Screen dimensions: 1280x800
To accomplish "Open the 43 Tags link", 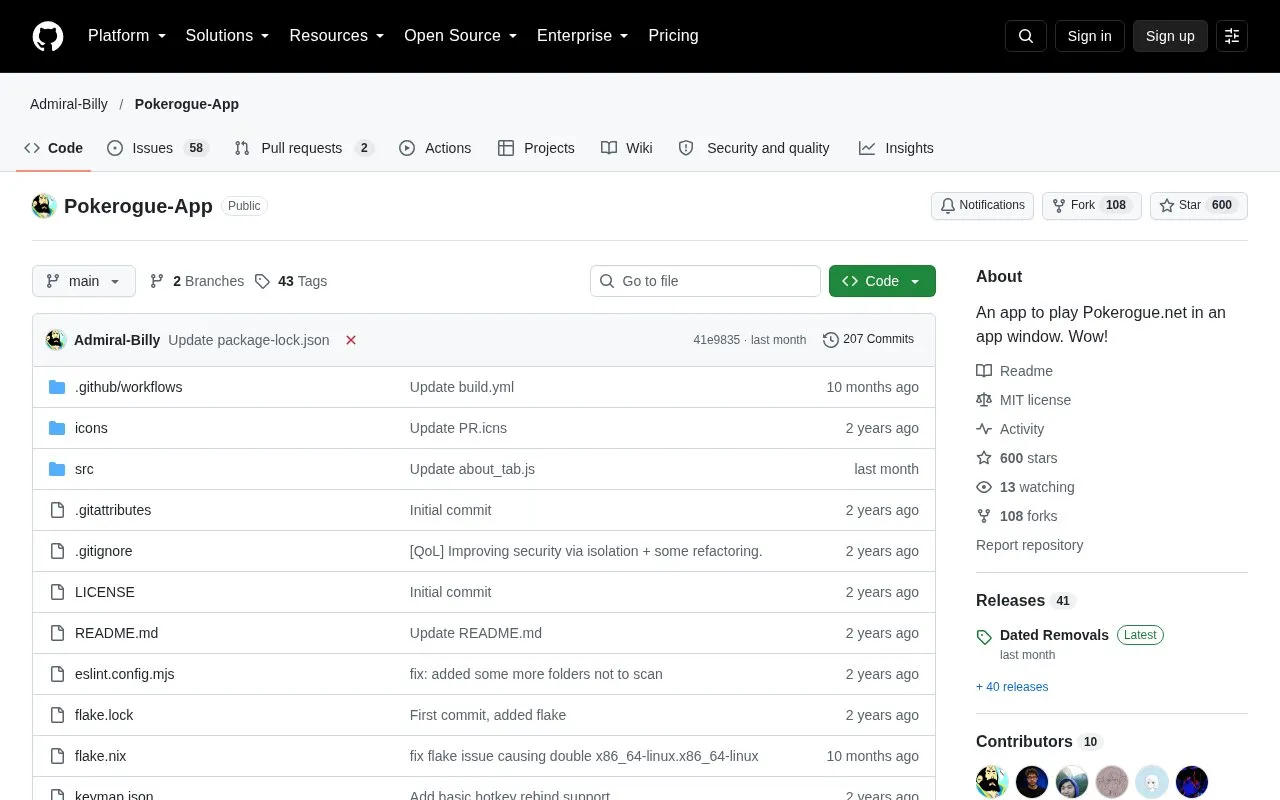I will pyautogui.click(x=291, y=281).
